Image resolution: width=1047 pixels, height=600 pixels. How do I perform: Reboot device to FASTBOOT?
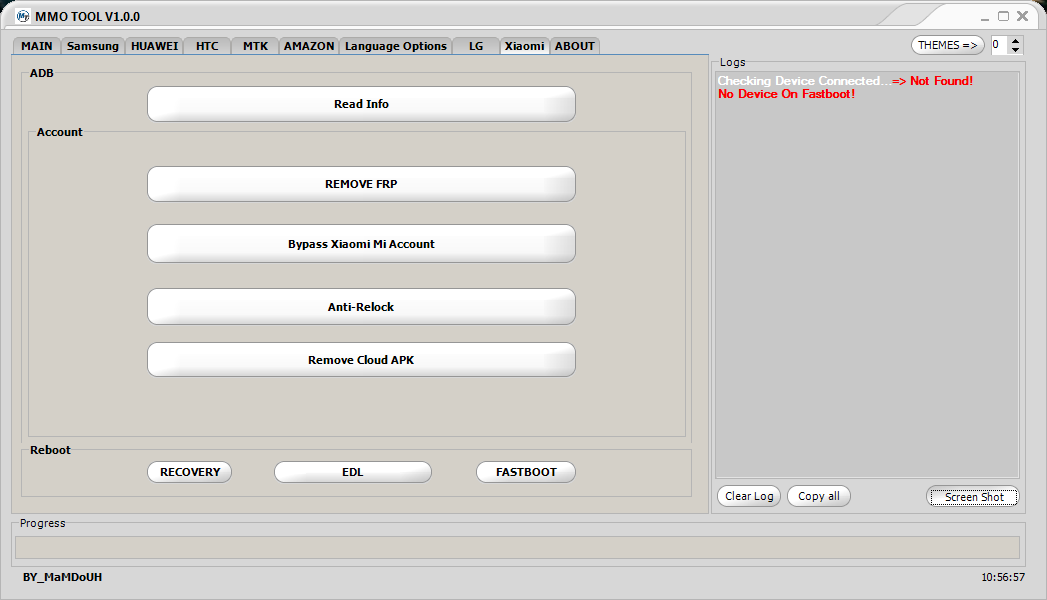point(526,472)
